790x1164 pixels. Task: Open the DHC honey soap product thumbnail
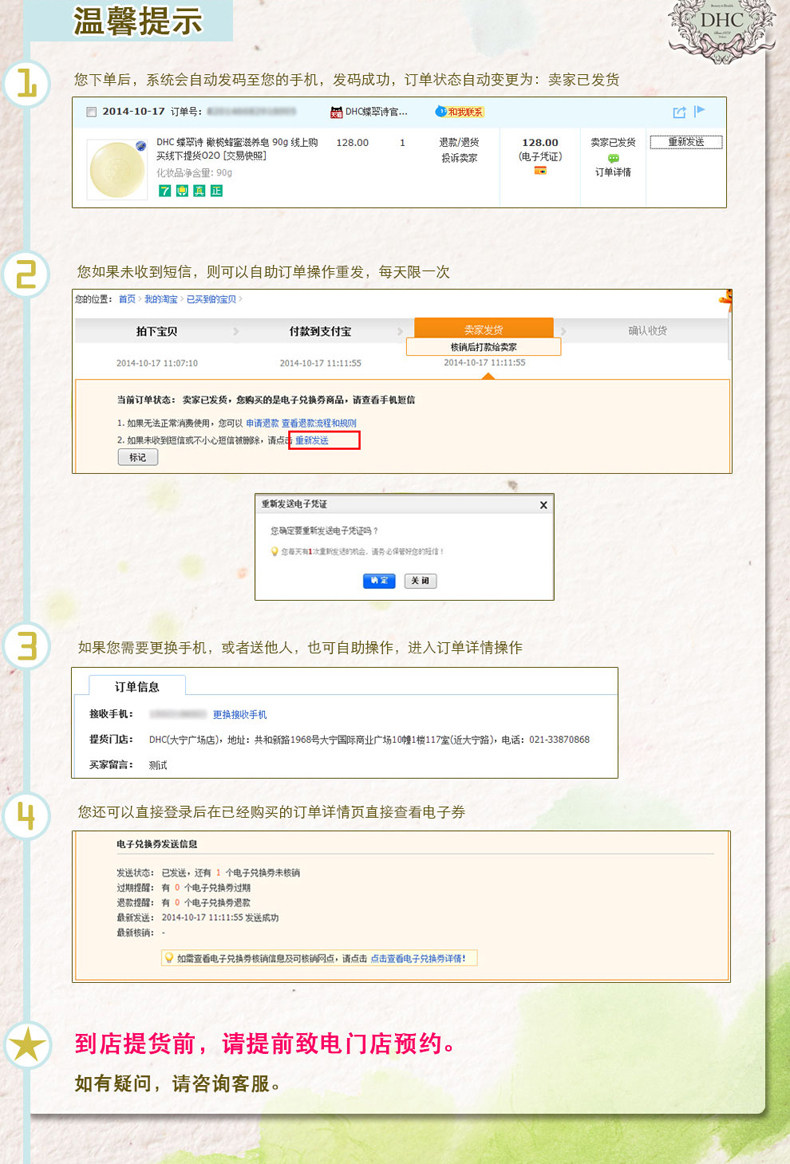tap(117, 169)
